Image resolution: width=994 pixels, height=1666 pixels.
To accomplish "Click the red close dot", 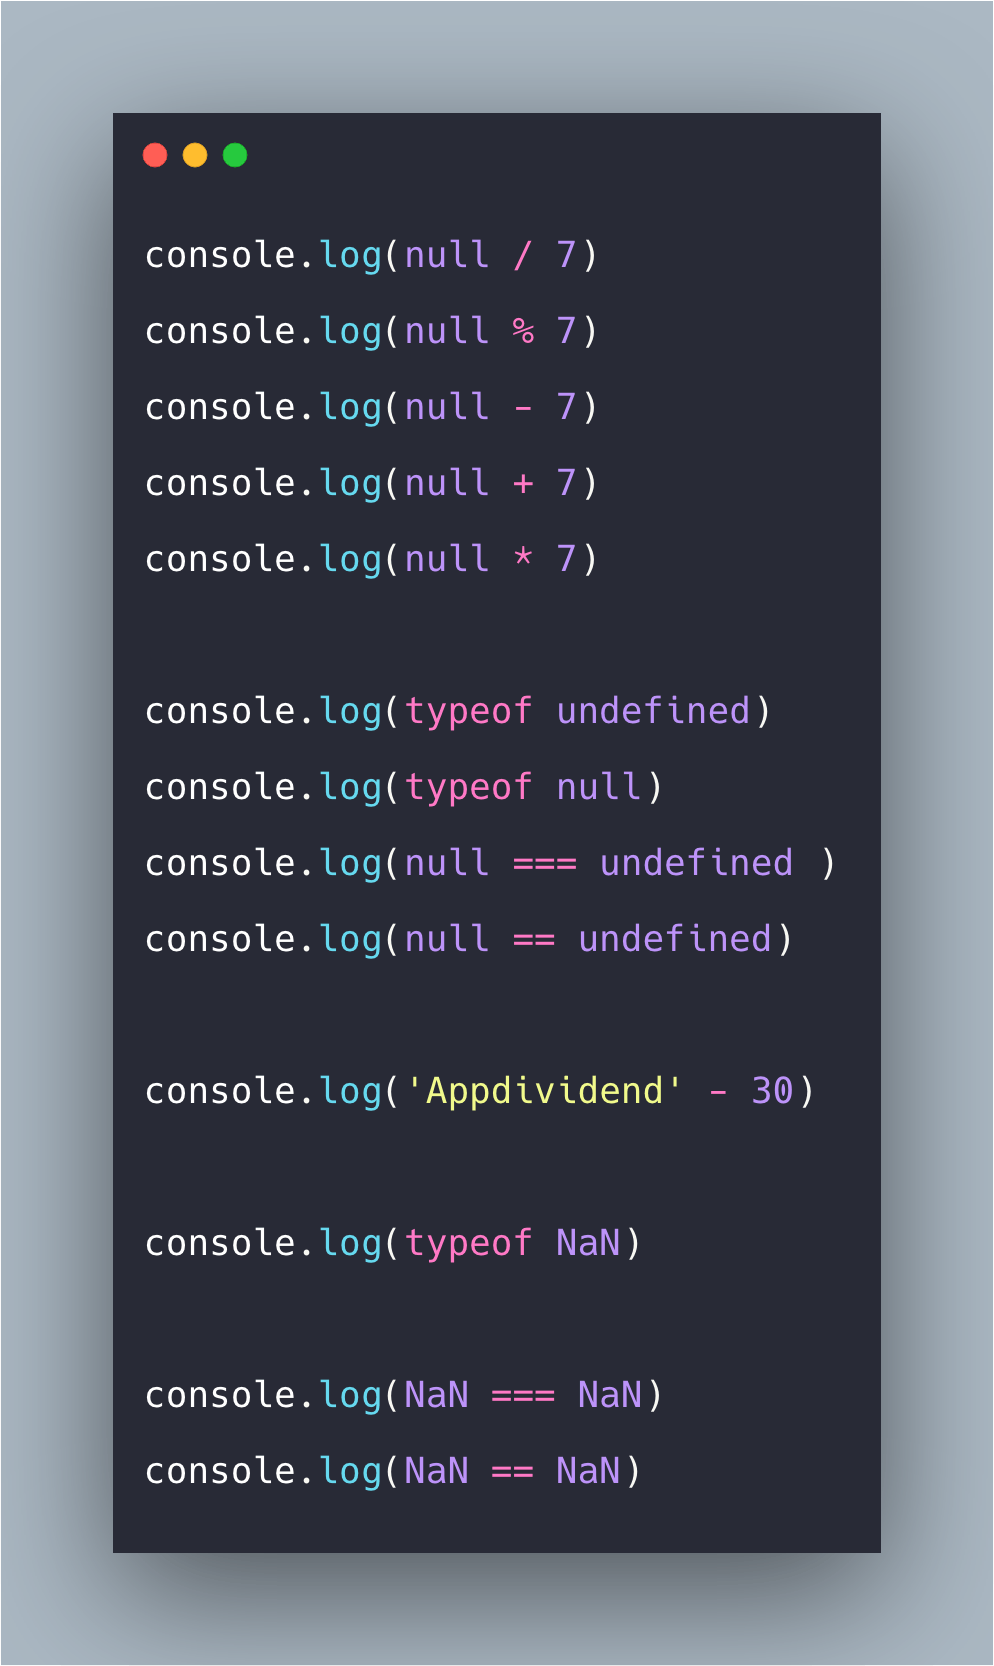I will (x=155, y=155).
